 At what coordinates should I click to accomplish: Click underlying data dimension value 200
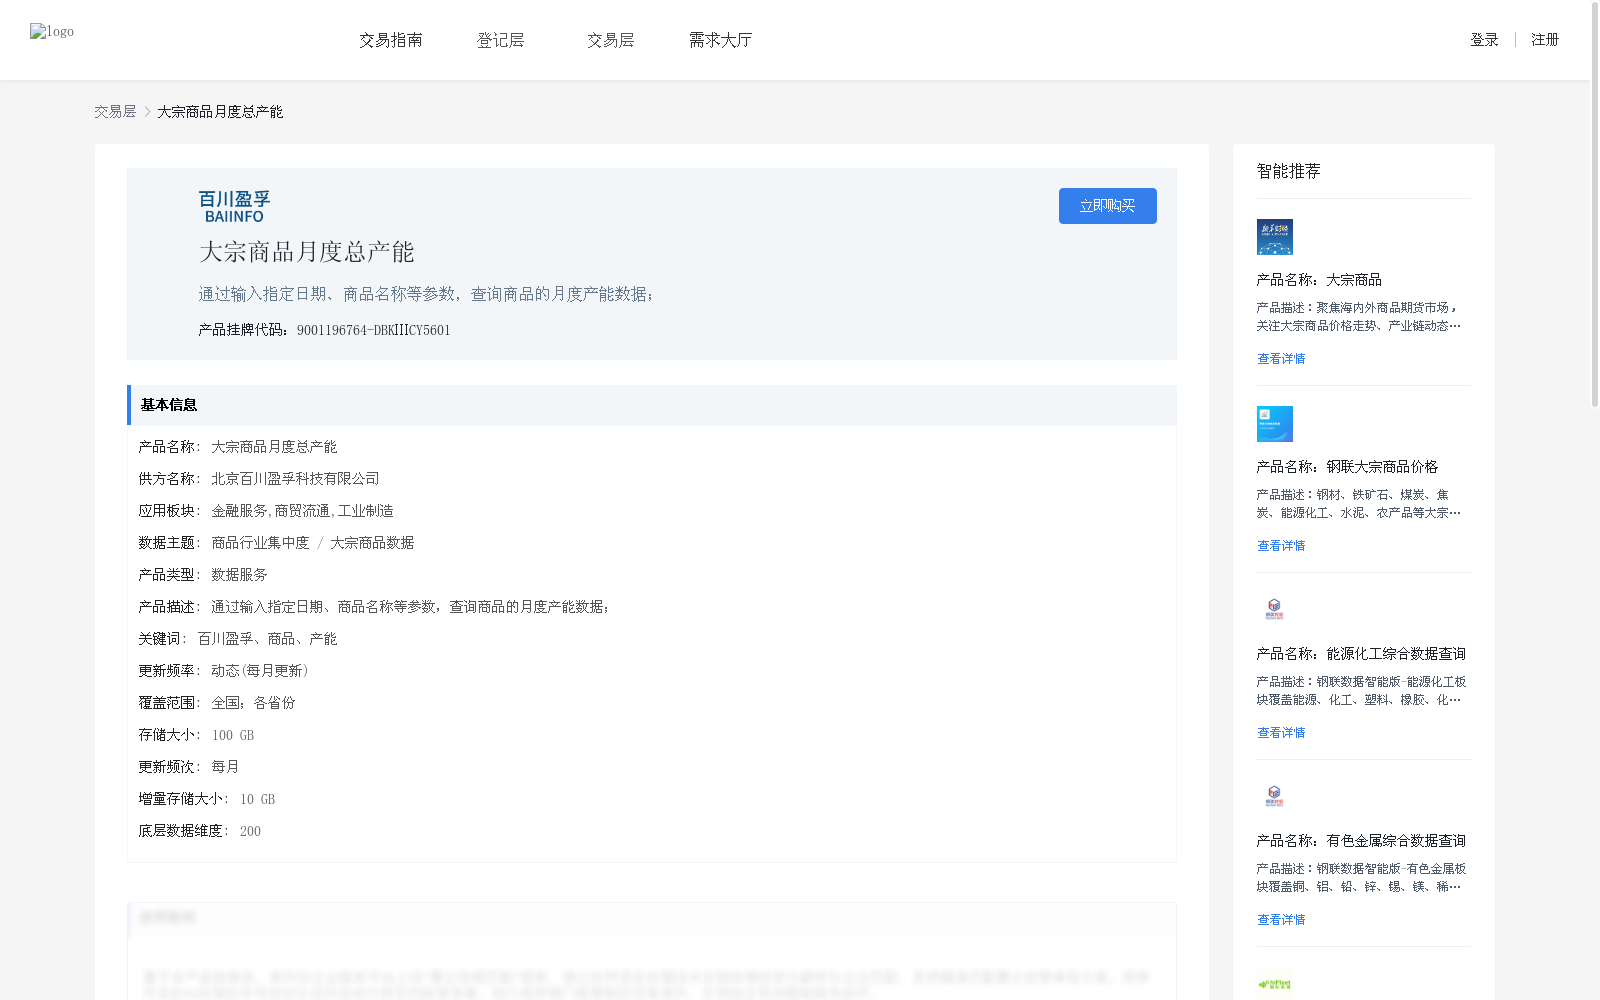[x=250, y=831]
